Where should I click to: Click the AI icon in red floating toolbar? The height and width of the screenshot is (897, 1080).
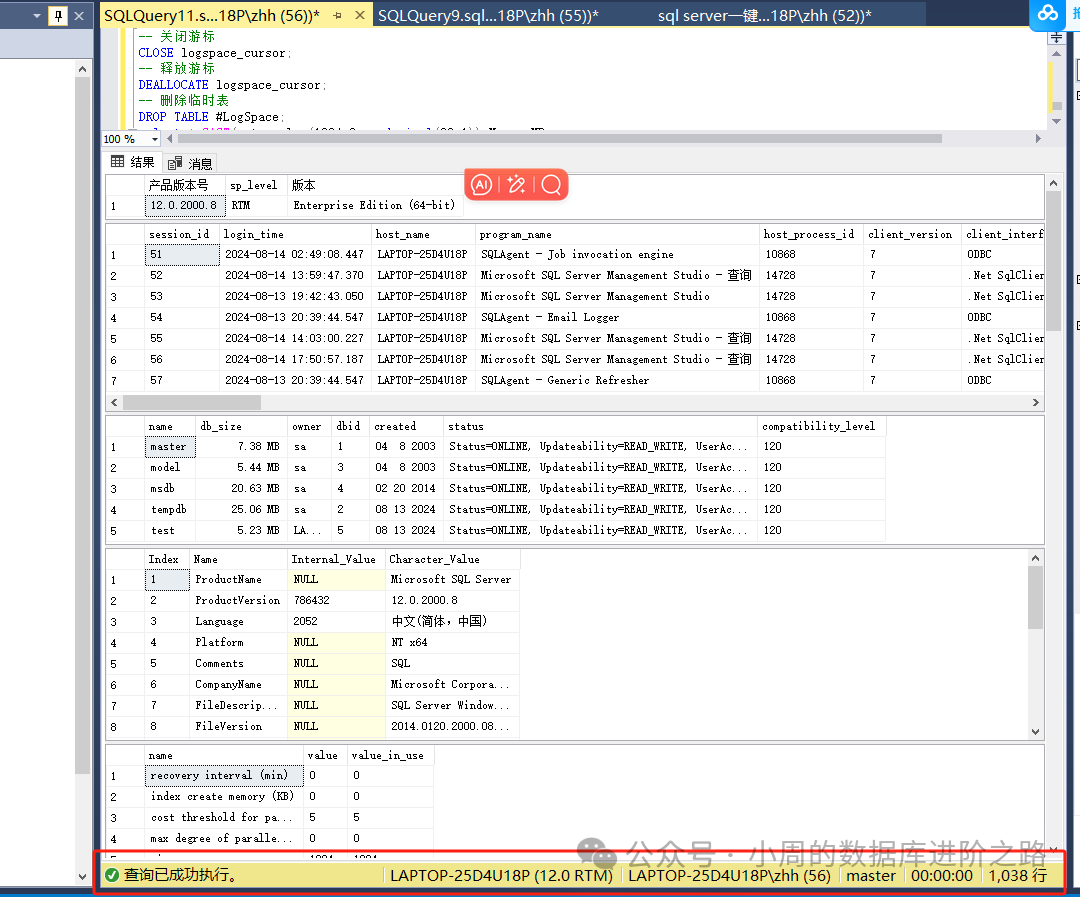pyautogui.click(x=482, y=184)
